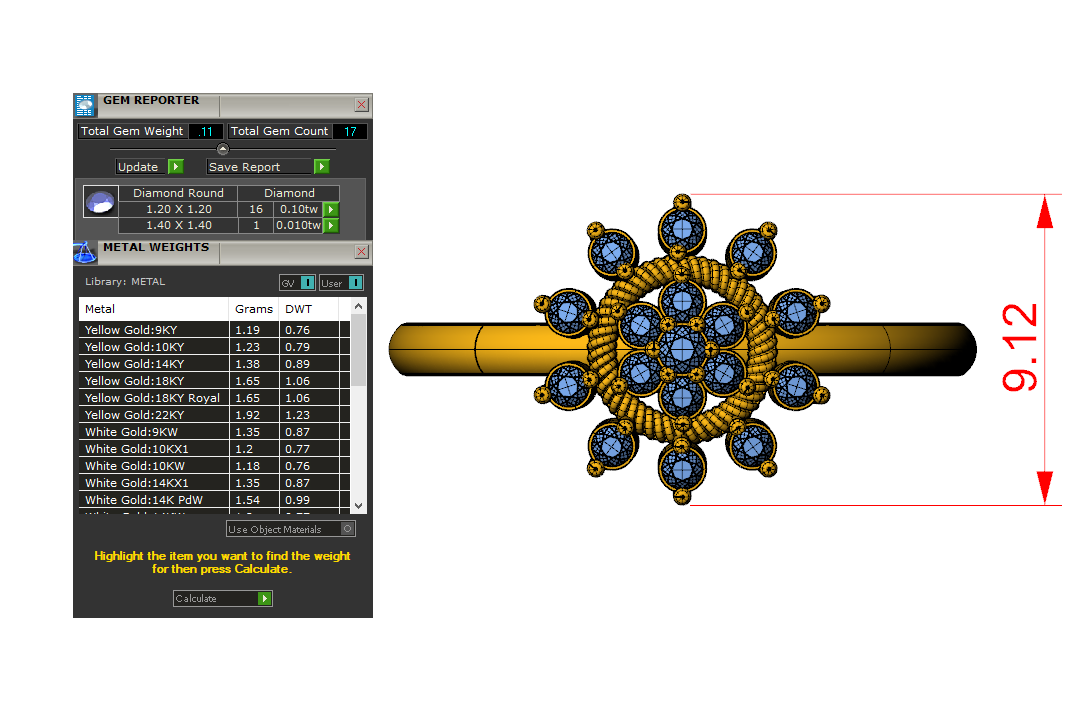Viewport: 1088px width, 713px height.
Task: Click the Gem Reporter panel icon
Action: click(85, 105)
